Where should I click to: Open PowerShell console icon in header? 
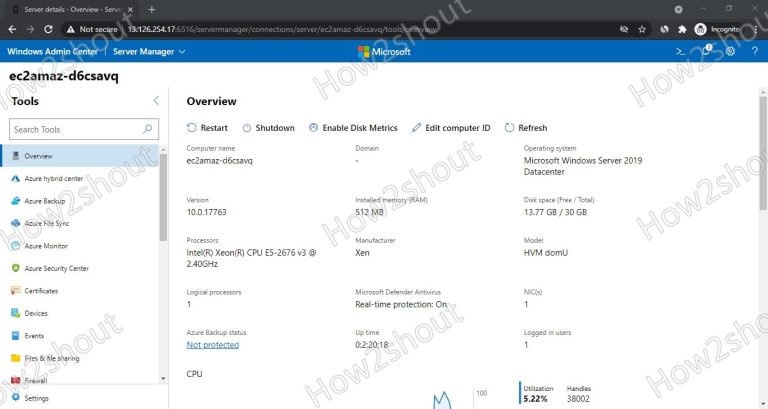[680, 51]
